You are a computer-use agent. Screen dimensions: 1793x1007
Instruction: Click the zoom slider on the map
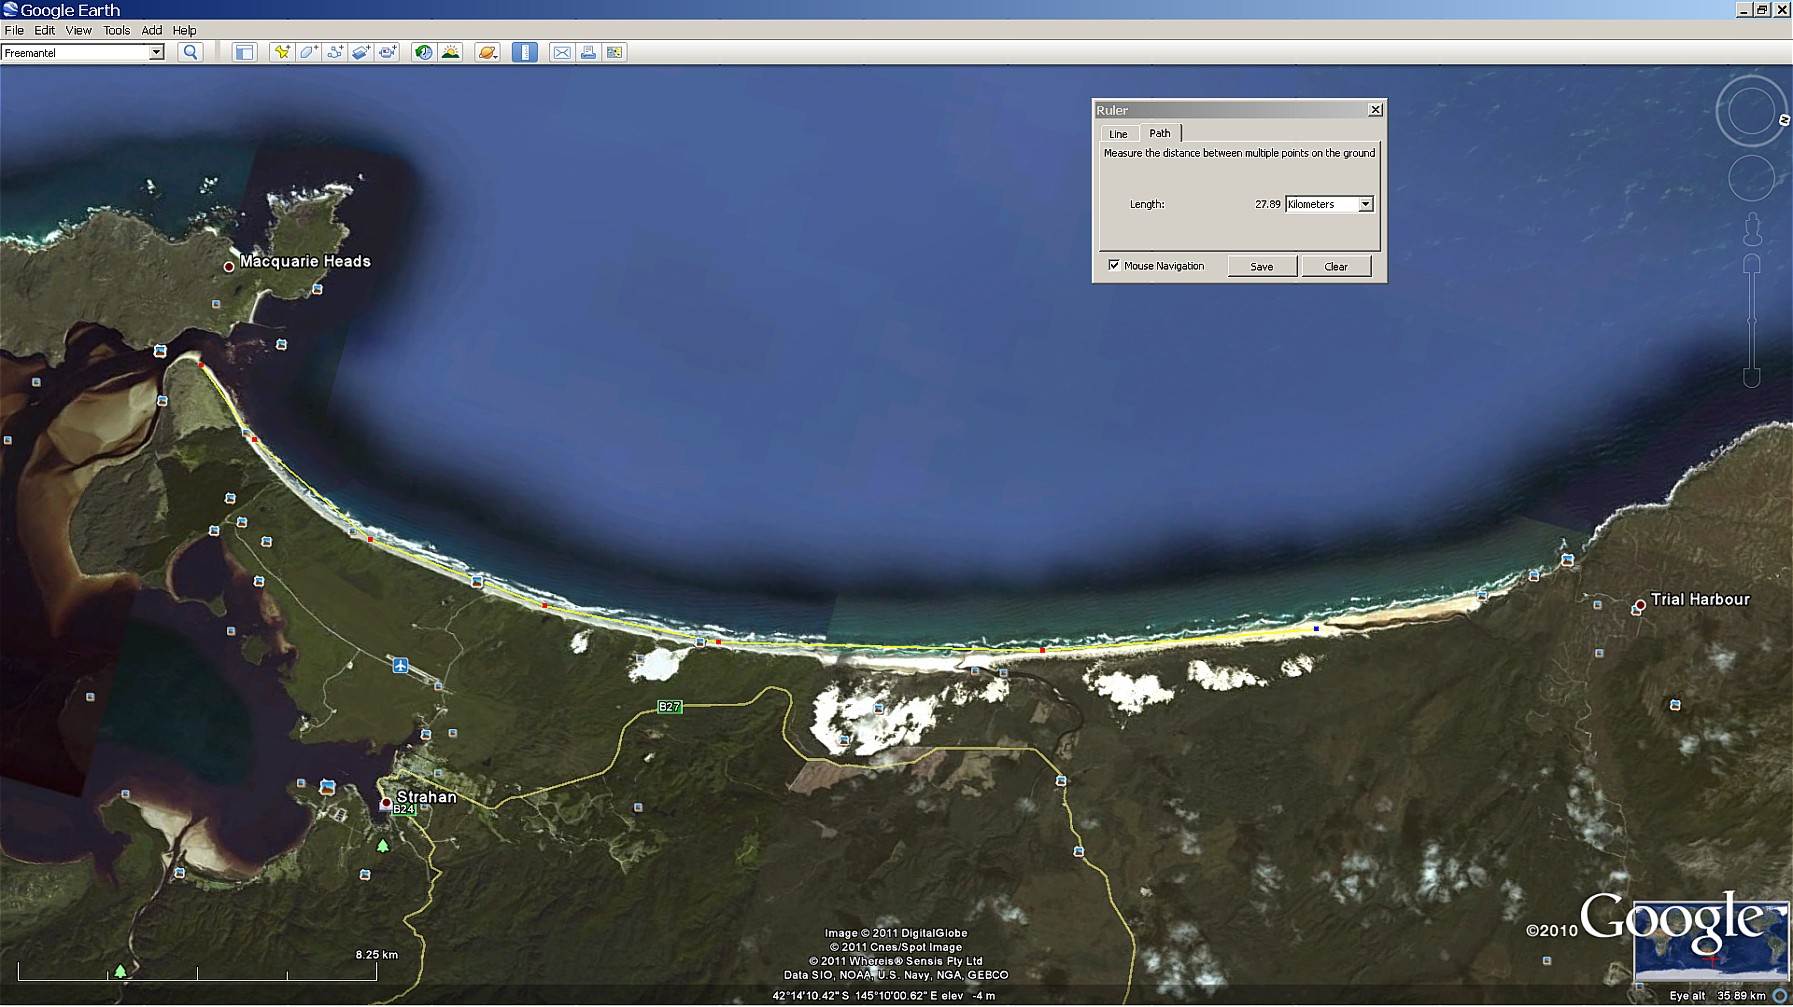(x=1751, y=320)
